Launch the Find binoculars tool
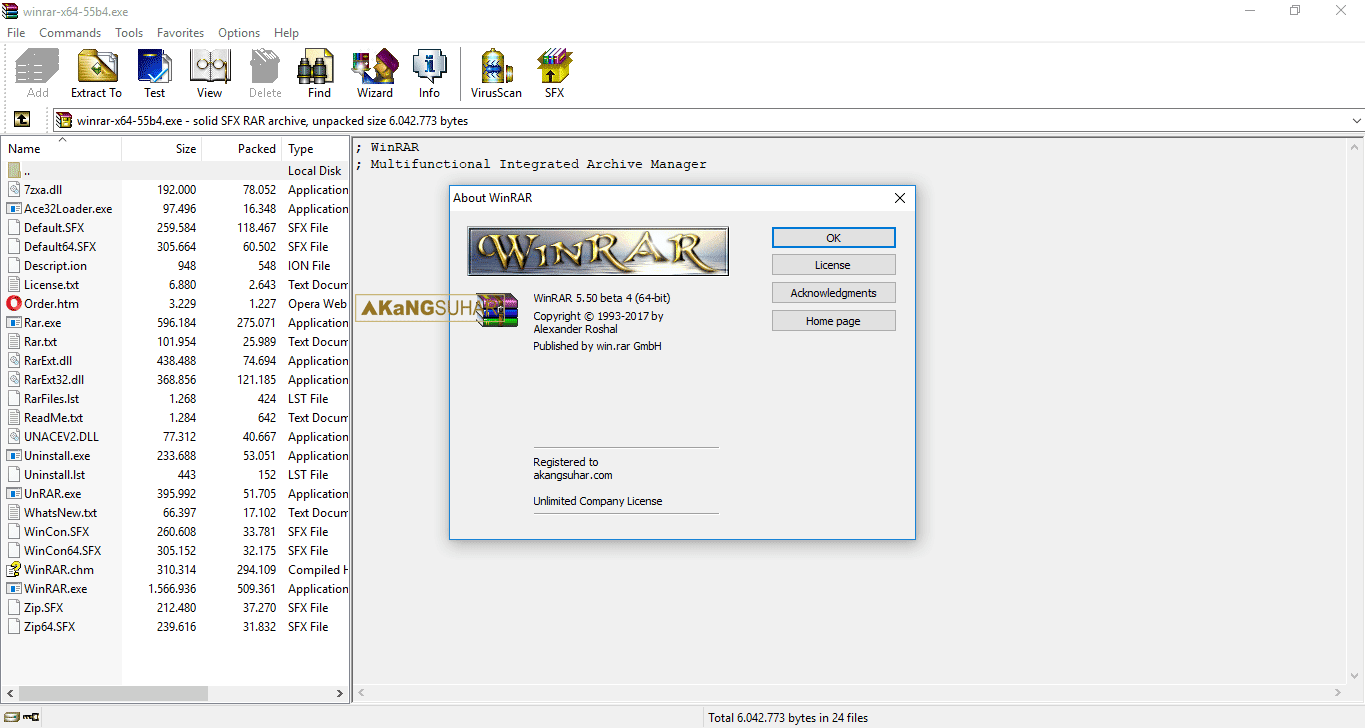Screen dimensions: 1365x728 coord(319,73)
